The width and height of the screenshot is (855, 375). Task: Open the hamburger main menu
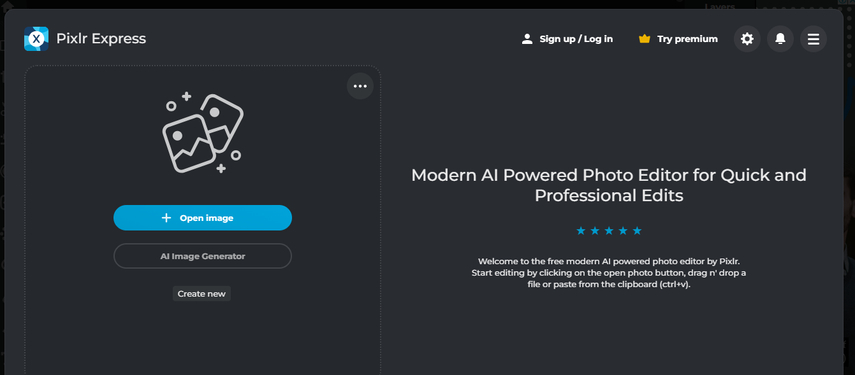(x=814, y=39)
